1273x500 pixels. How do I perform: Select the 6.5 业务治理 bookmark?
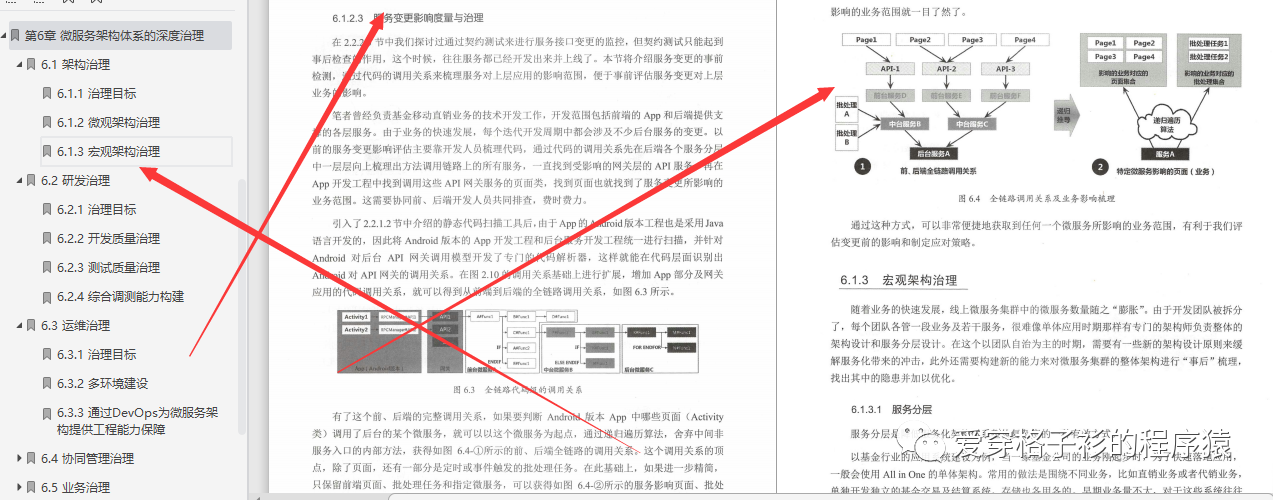[76, 488]
